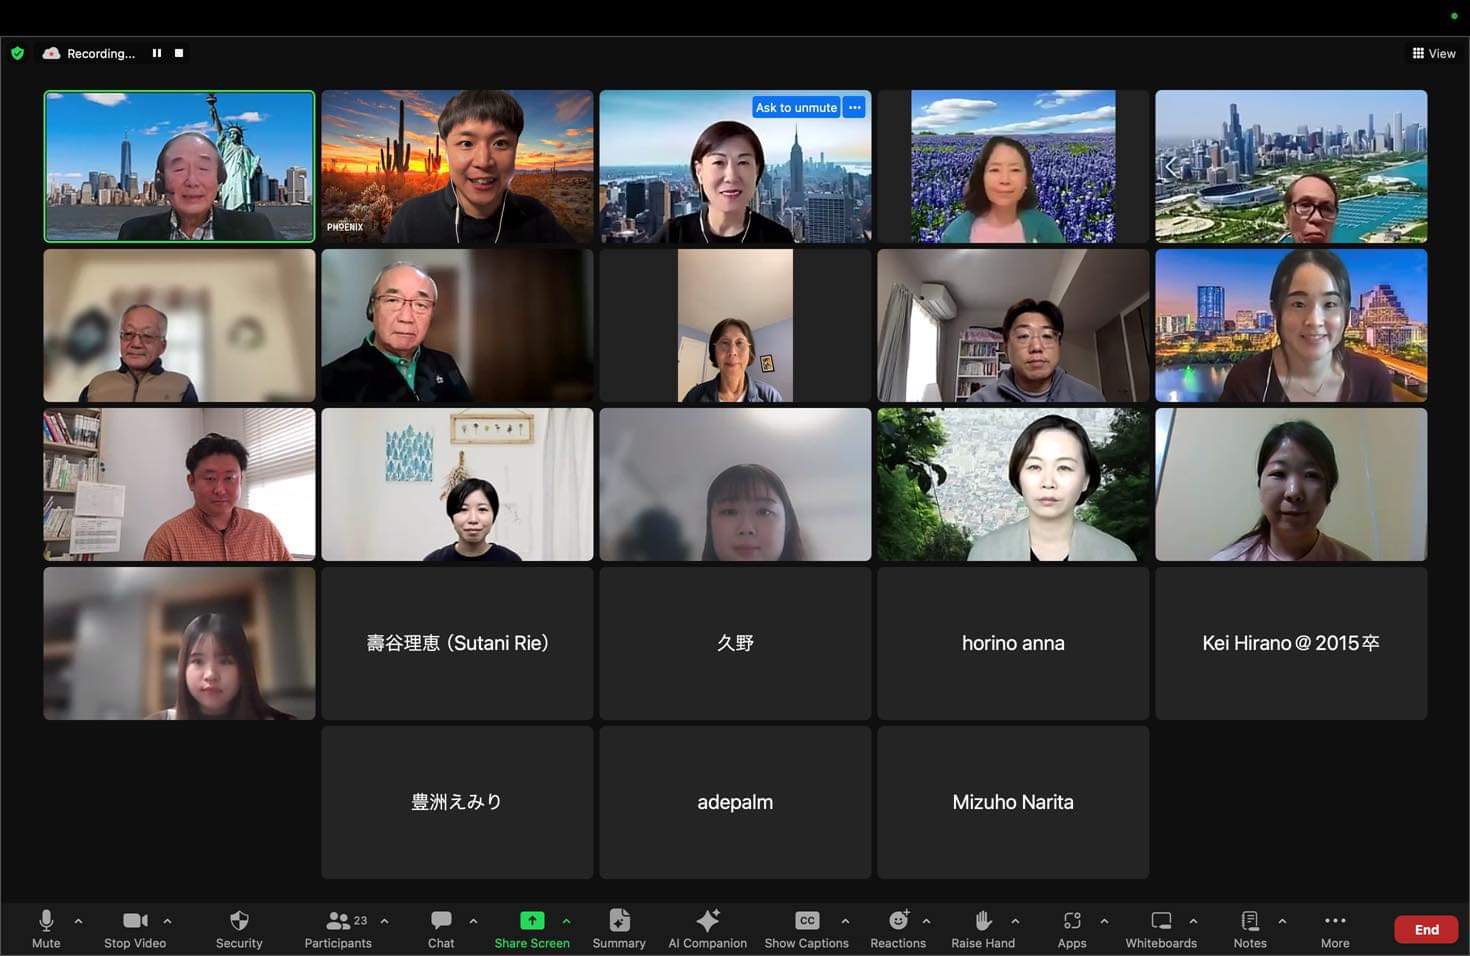Open the Security shield menu
This screenshot has width=1470, height=956.
(x=239, y=928)
